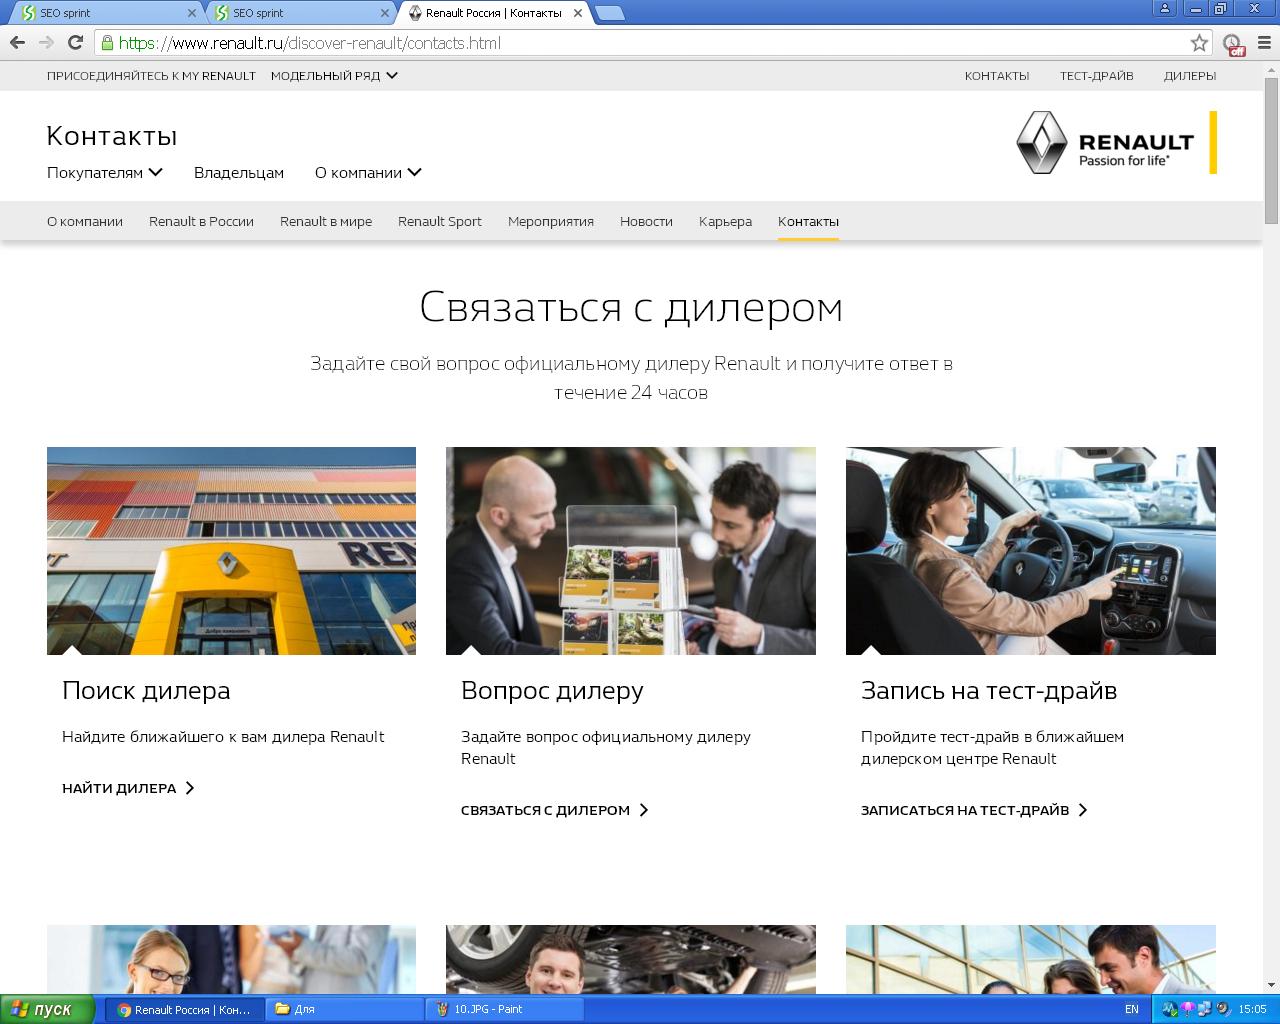
Task: Switch to 10.JPG - Paint taskbar button
Action: pyautogui.click(x=505, y=1009)
